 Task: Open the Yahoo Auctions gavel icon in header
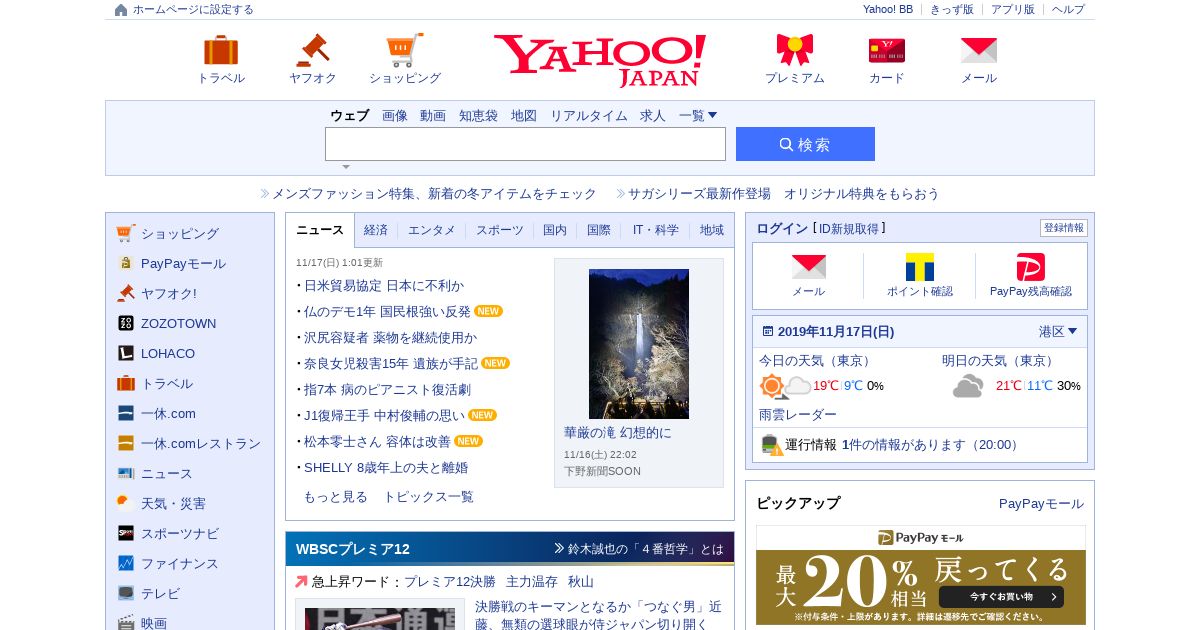coord(312,50)
